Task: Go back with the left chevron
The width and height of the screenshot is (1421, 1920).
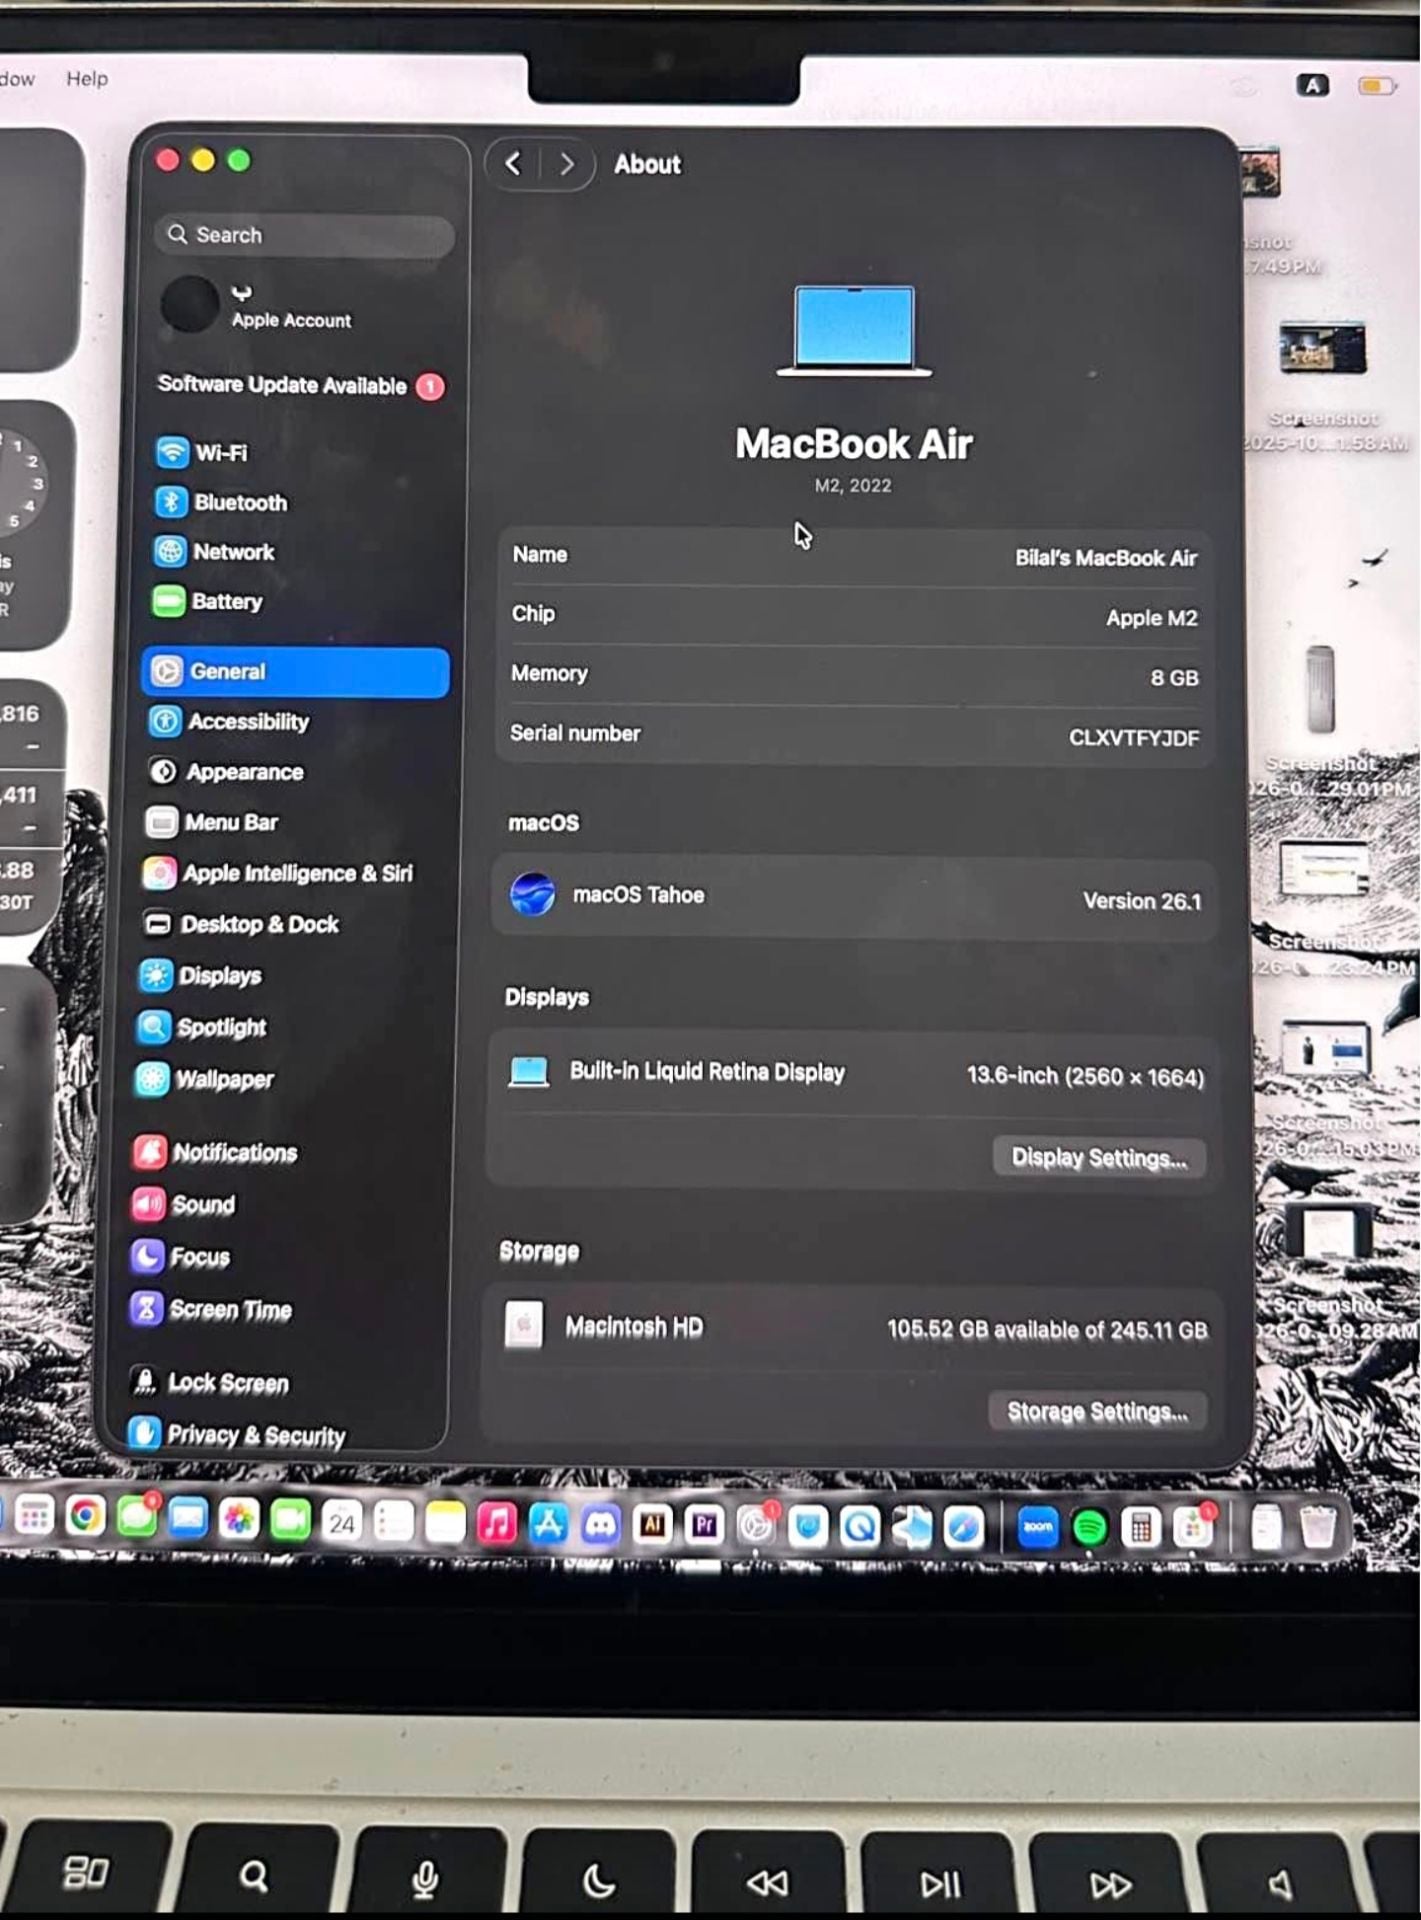Action: point(514,163)
